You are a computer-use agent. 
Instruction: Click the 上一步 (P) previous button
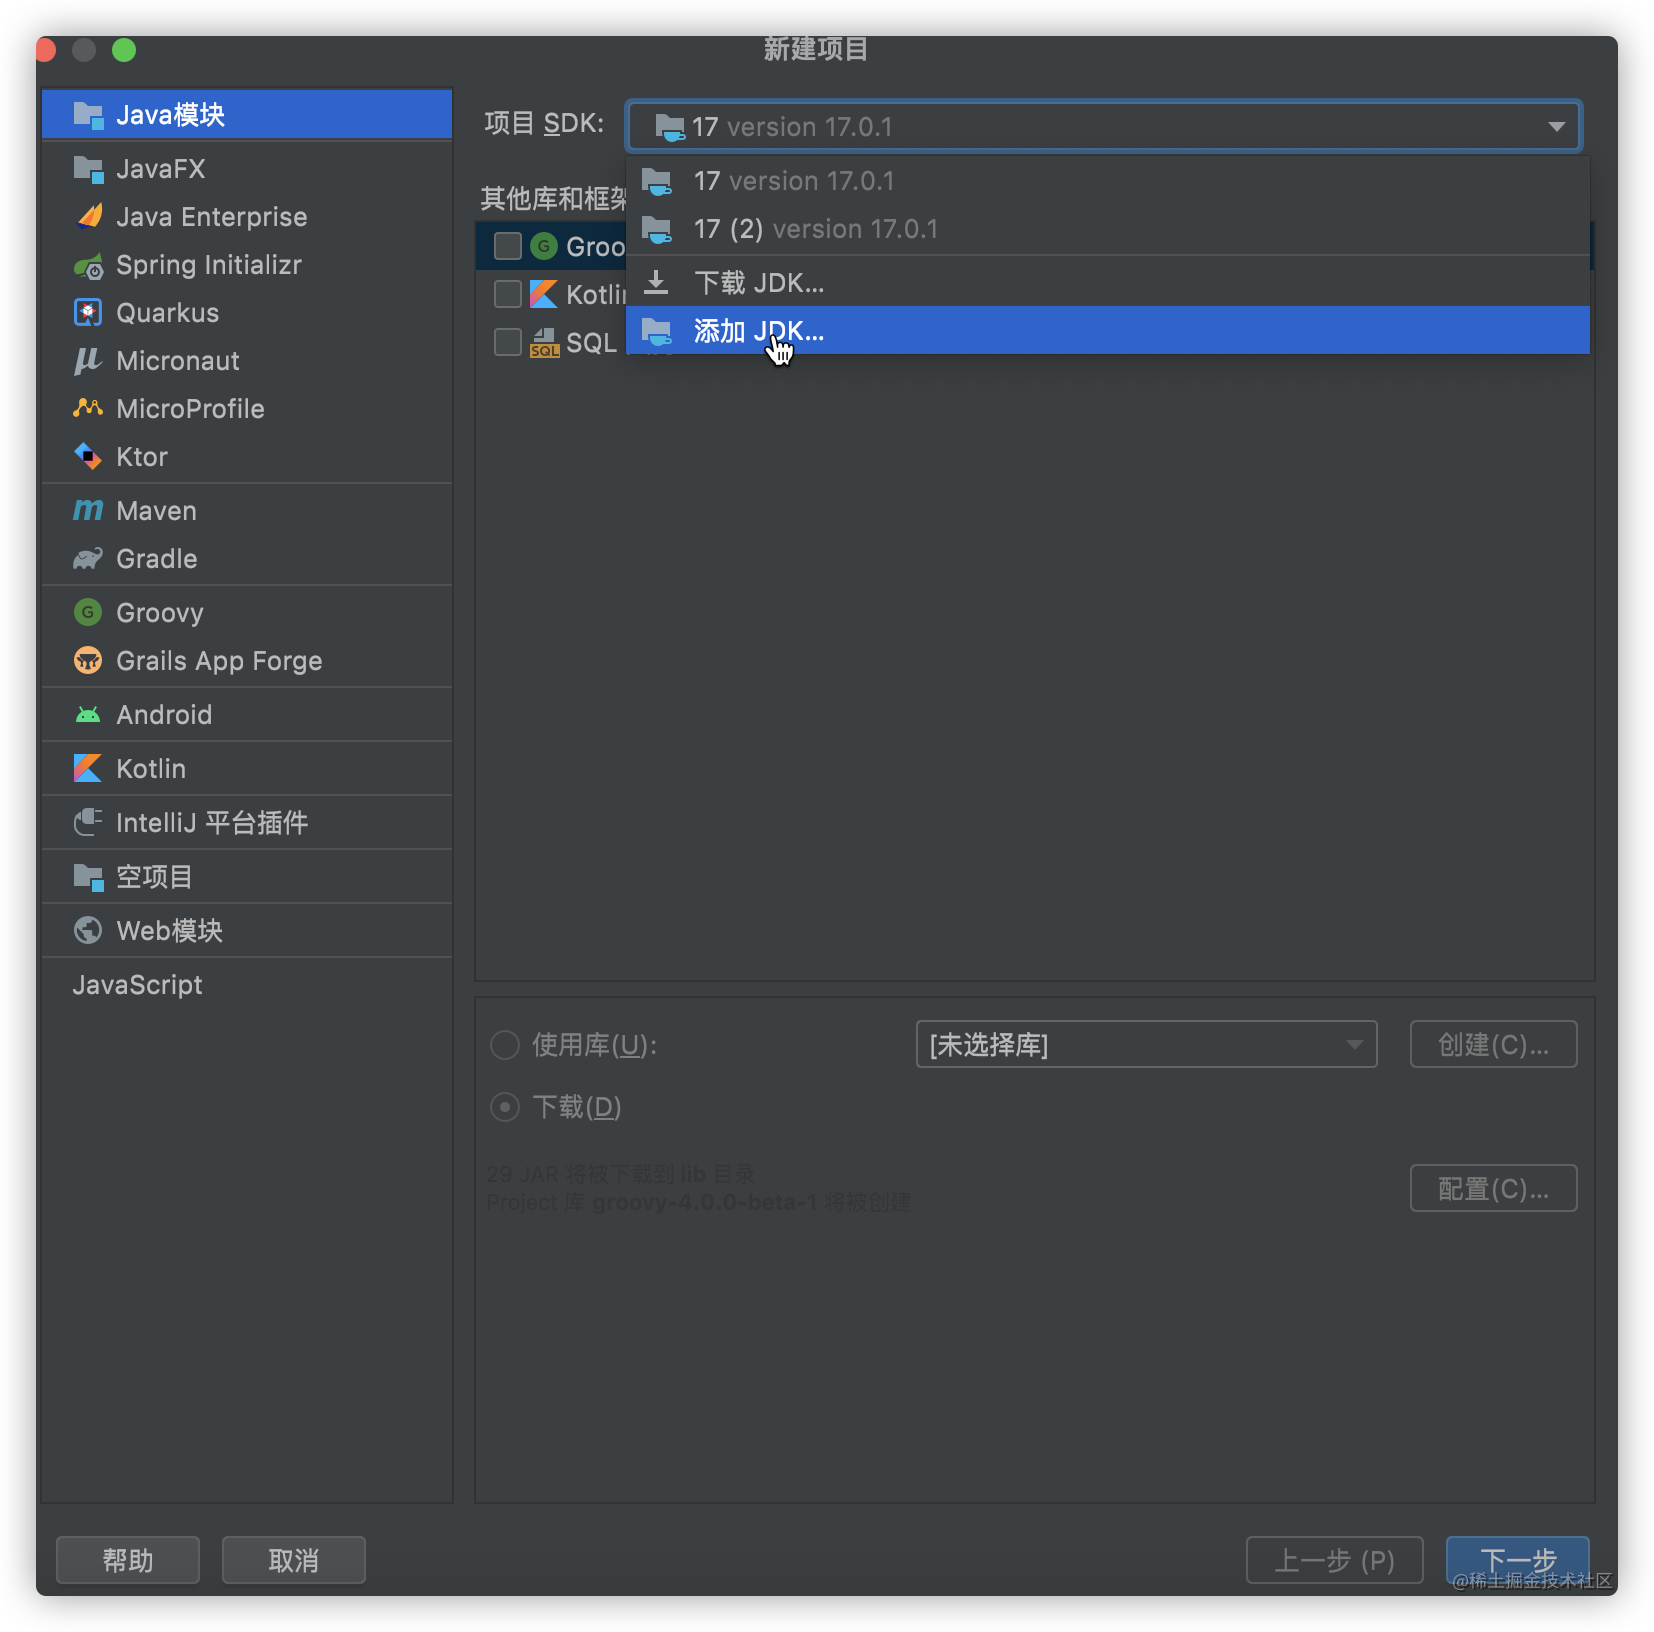[x=1334, y=1560]
